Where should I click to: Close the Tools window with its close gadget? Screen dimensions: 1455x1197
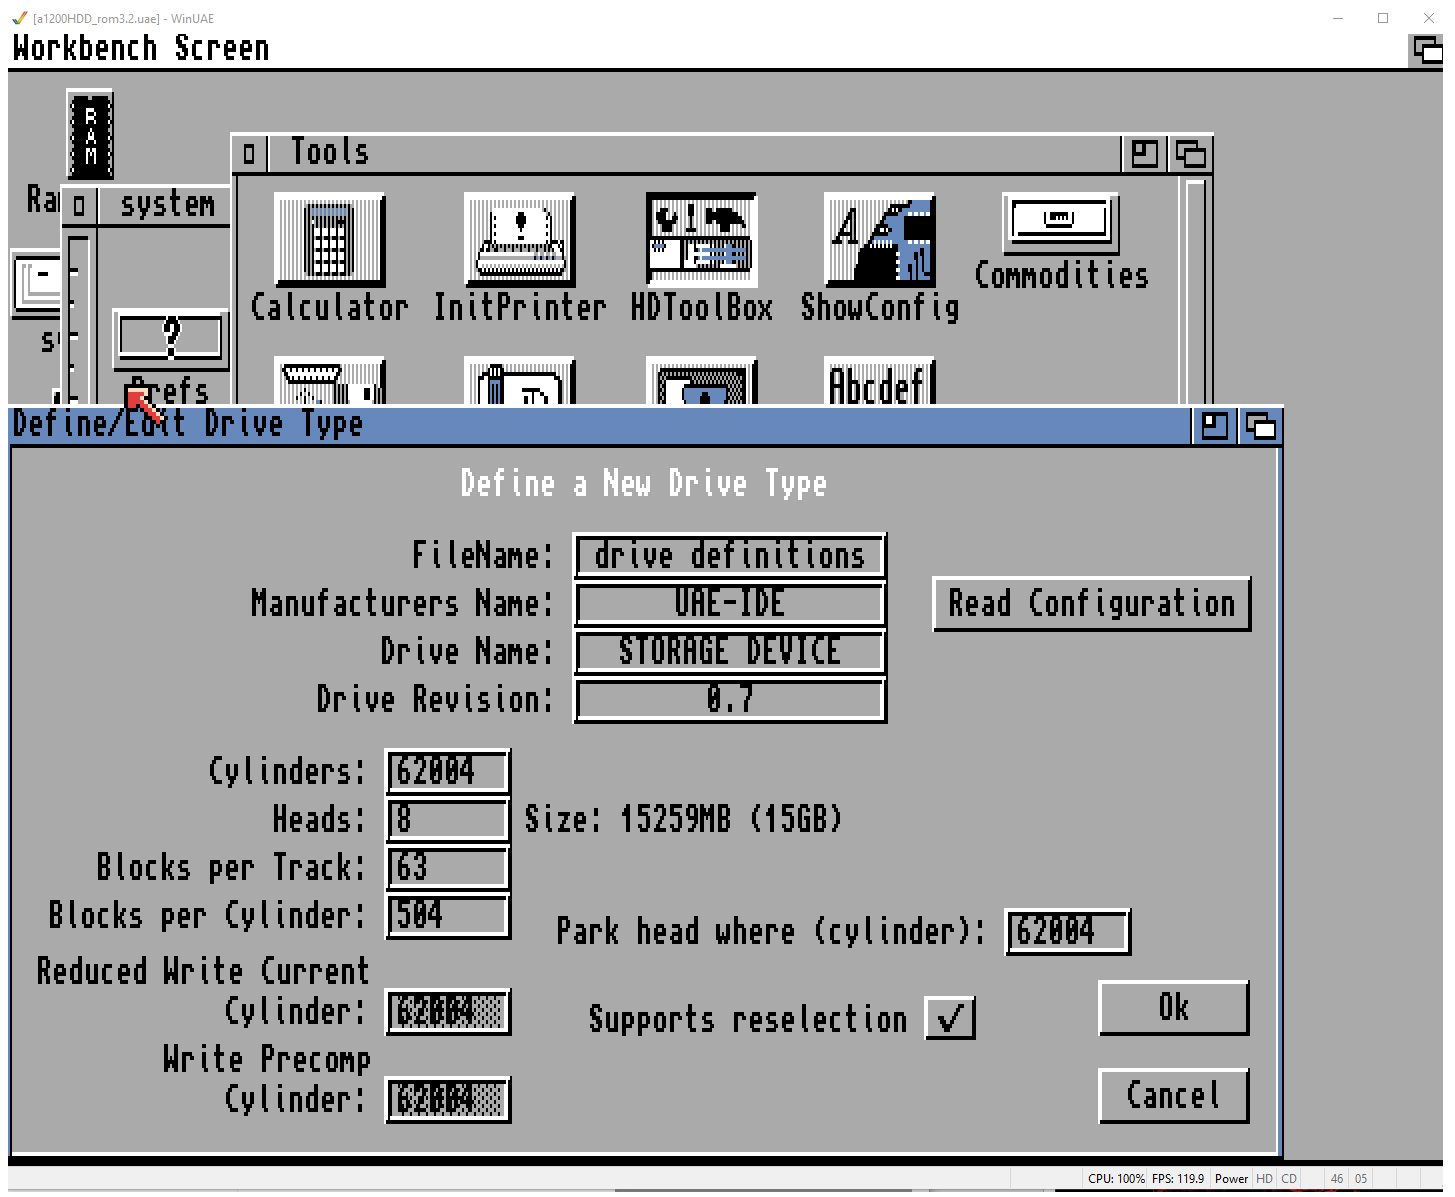pos(249,154)
